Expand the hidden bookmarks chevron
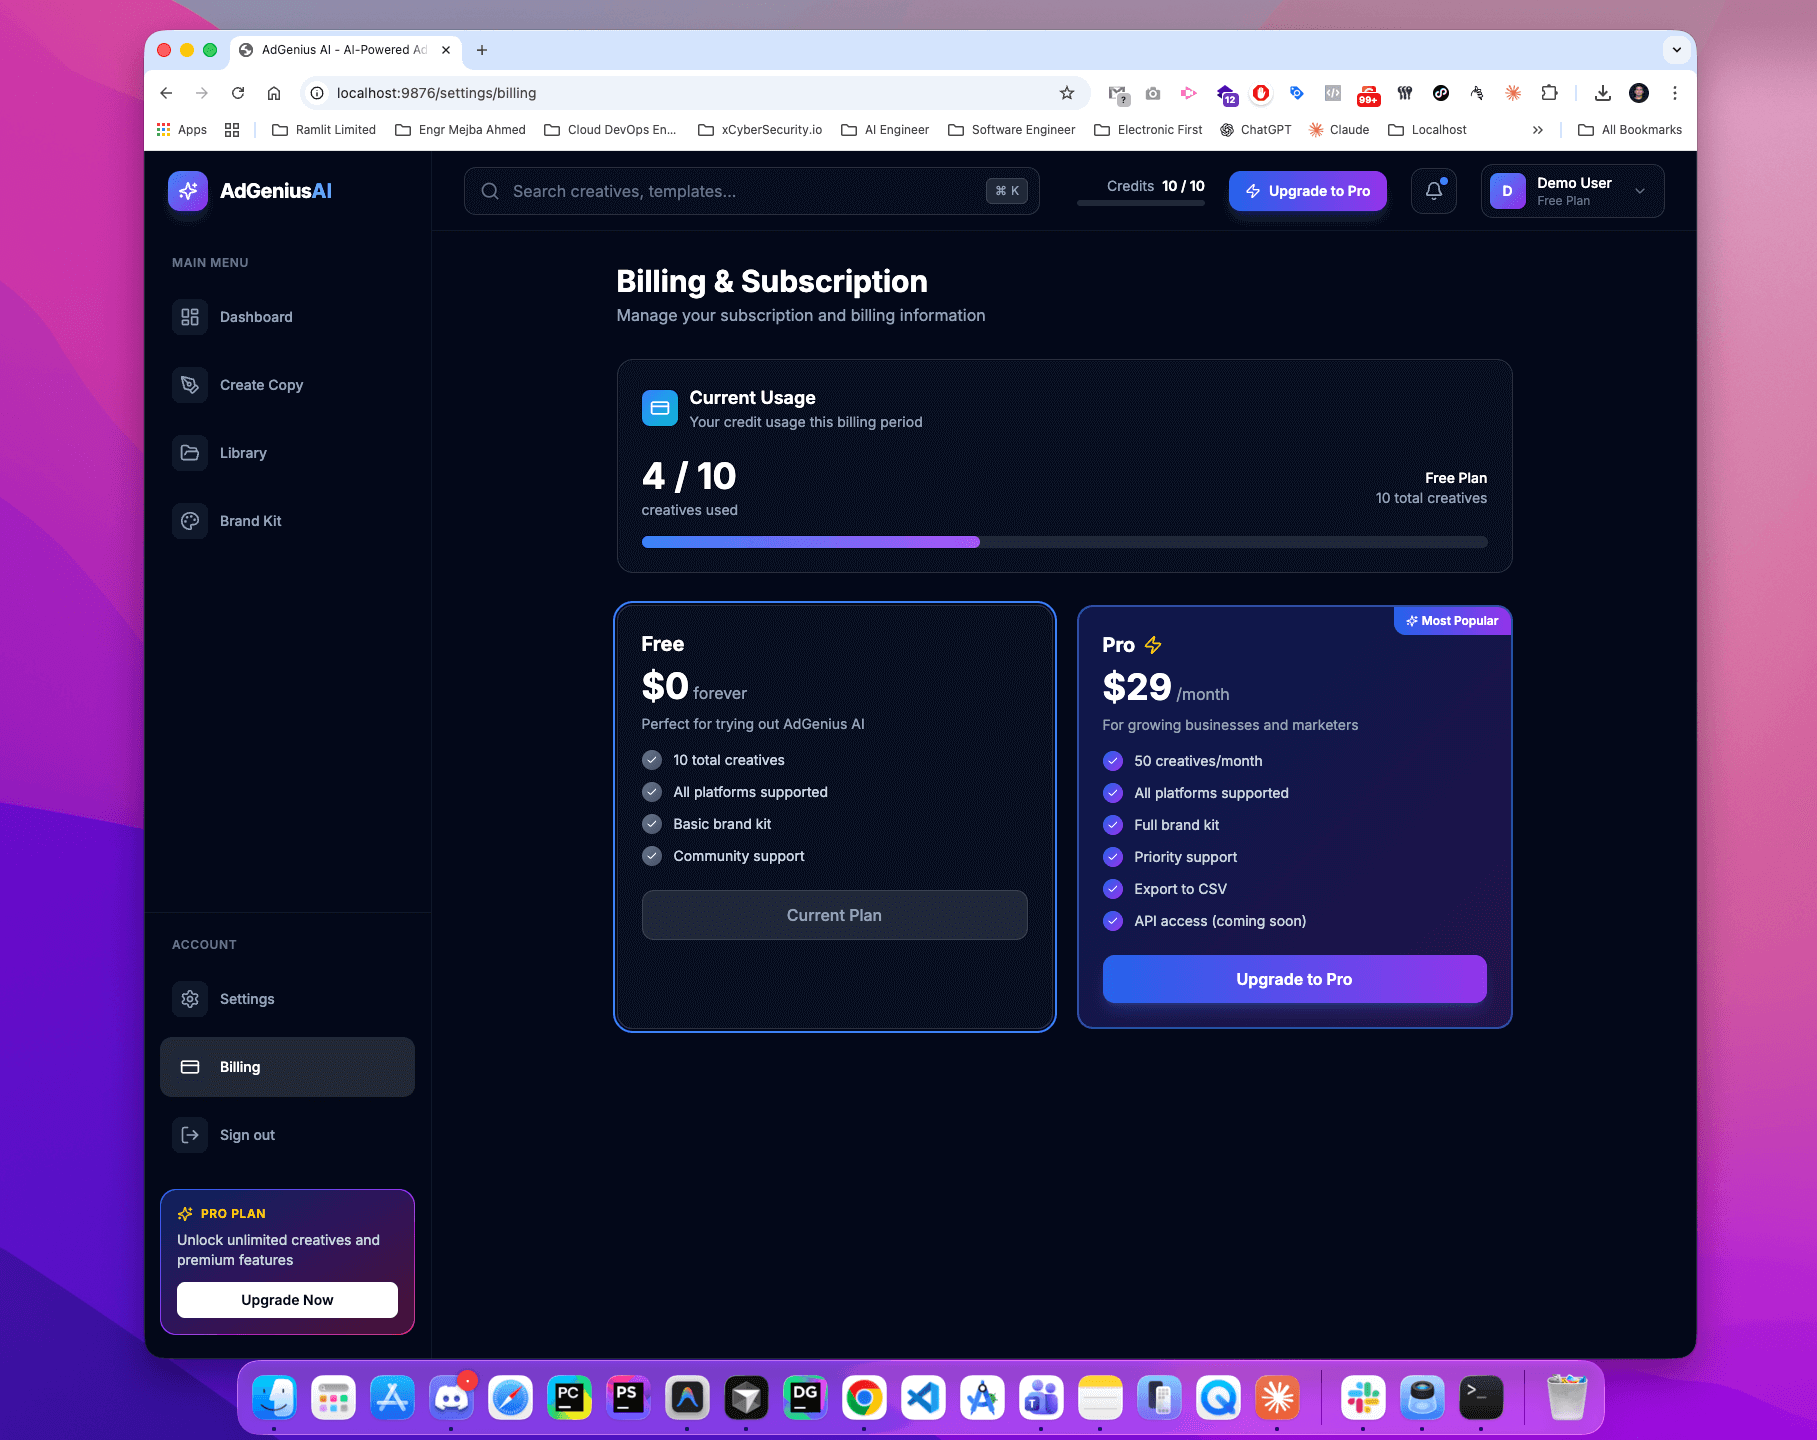Image resolution: width=1817 pixels, height=1440 pixels. click(x=1538, y=129)
